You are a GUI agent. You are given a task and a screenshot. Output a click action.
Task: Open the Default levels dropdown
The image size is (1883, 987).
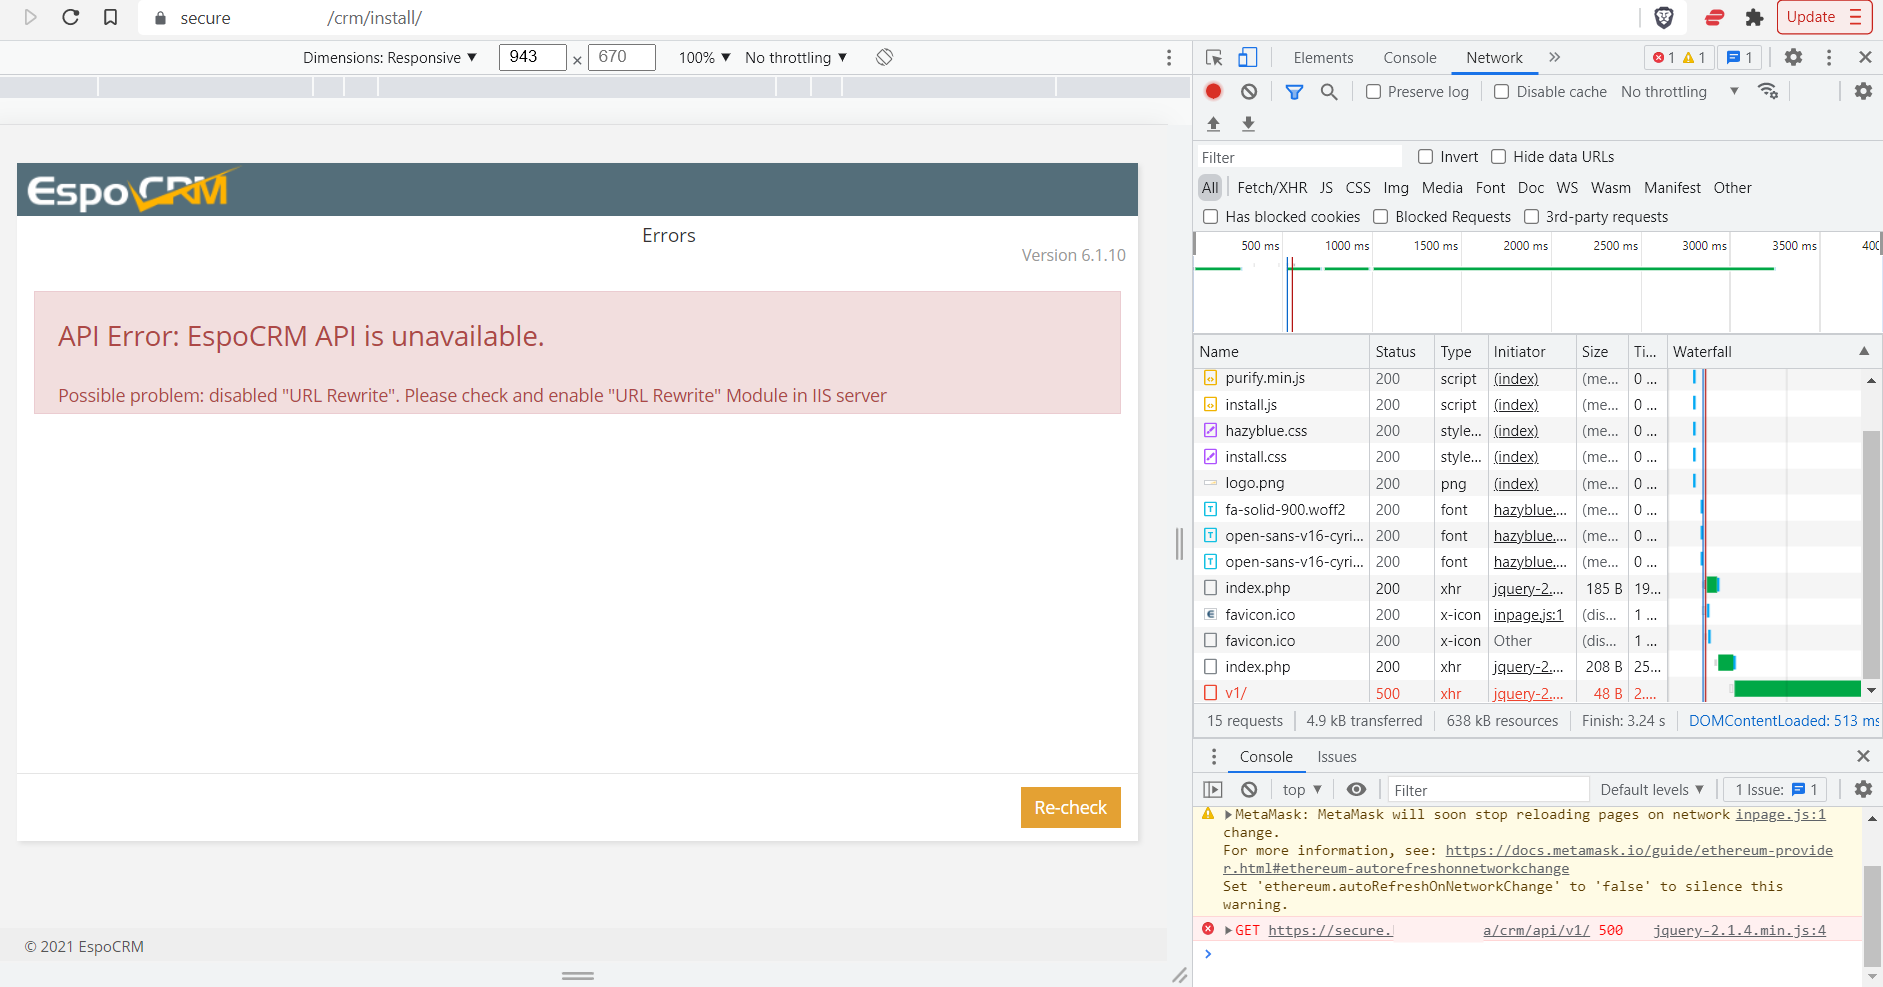(x=1651, y=790)
